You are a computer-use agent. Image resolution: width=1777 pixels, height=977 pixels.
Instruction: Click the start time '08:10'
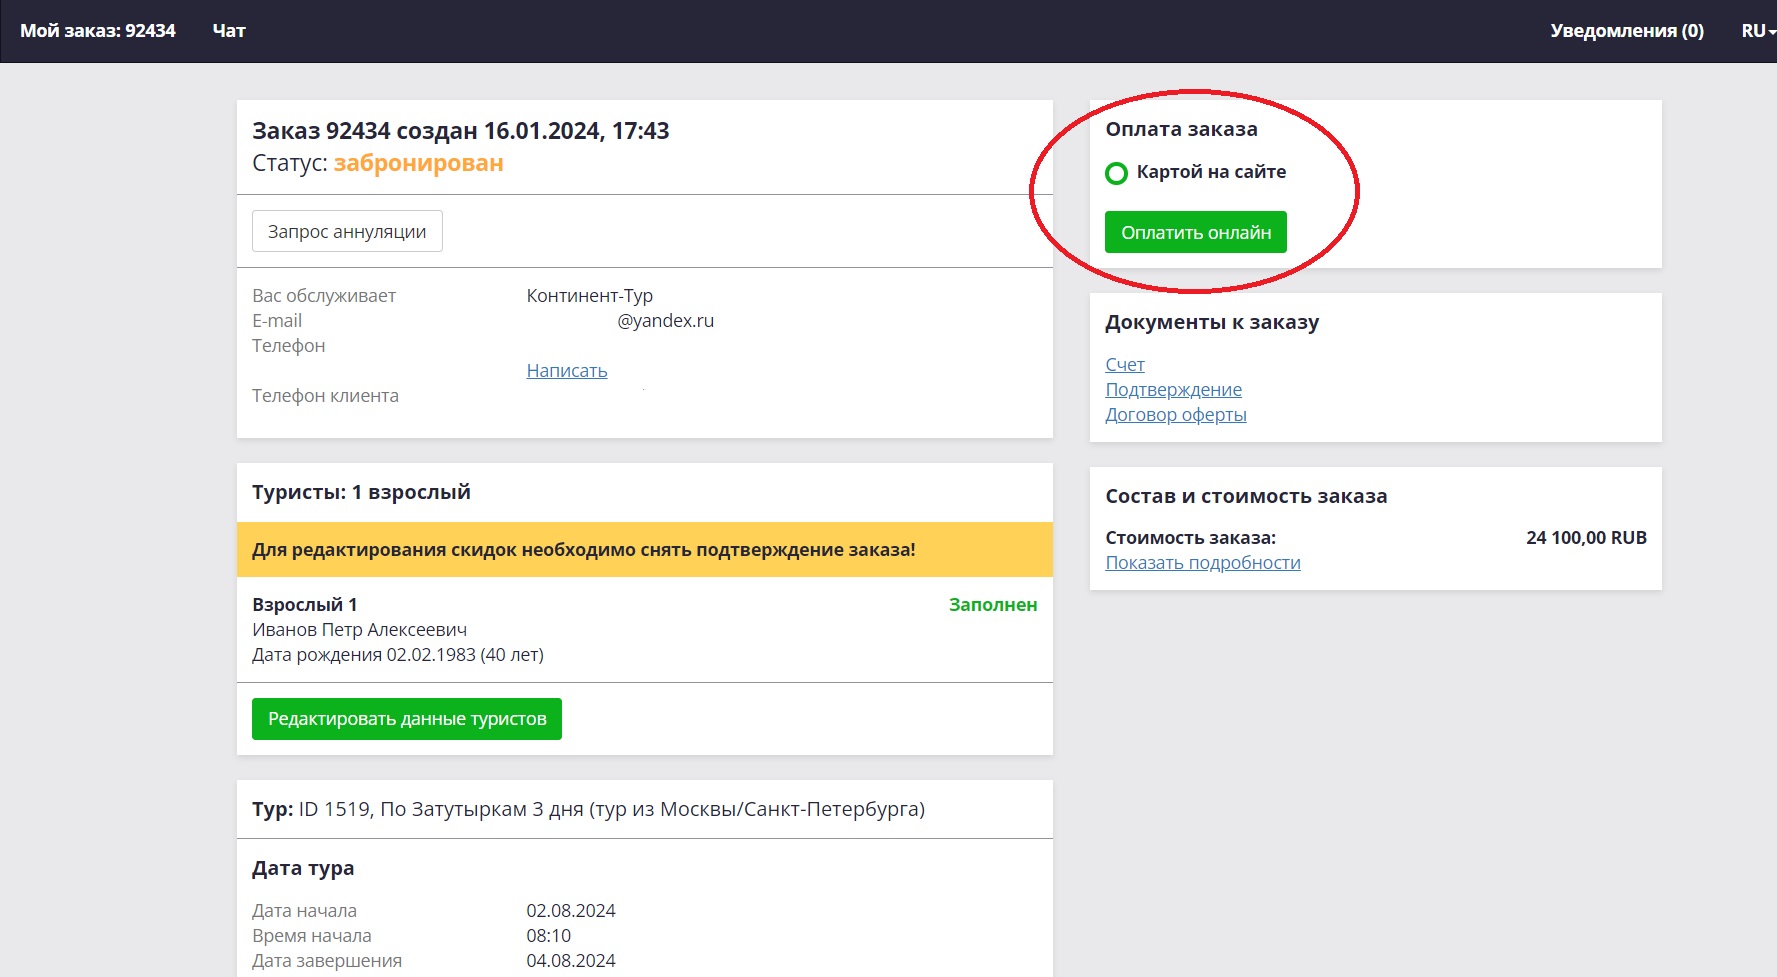(549, 936)
